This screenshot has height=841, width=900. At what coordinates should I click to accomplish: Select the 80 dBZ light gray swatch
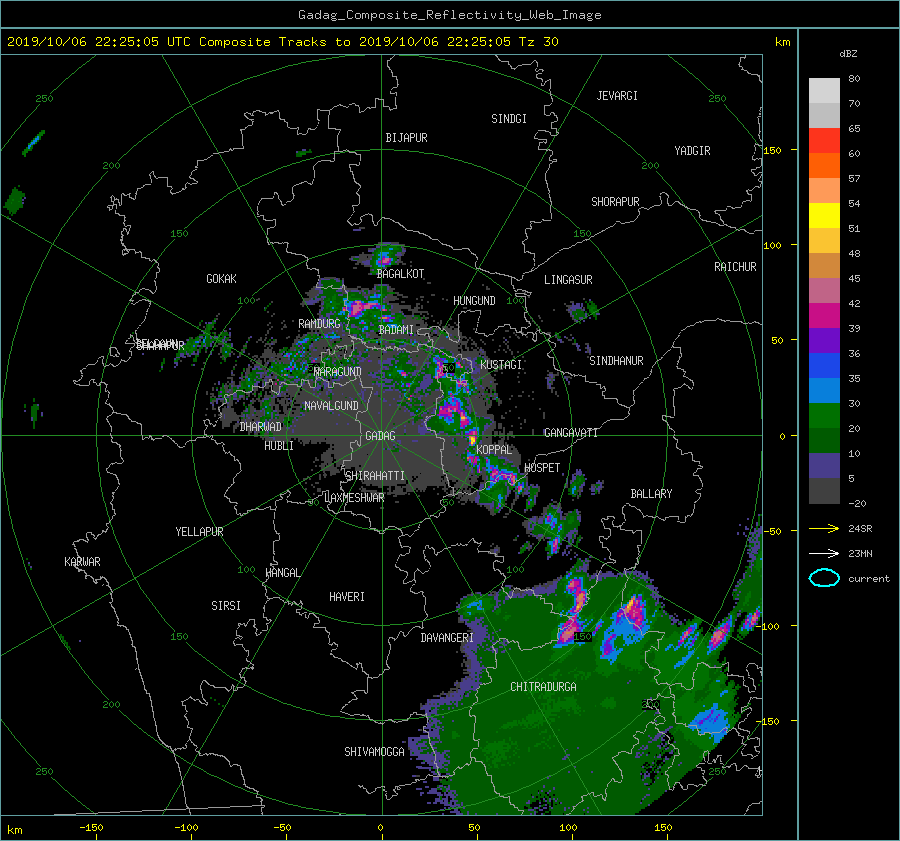pyautogui.click(x=824, y=90)
